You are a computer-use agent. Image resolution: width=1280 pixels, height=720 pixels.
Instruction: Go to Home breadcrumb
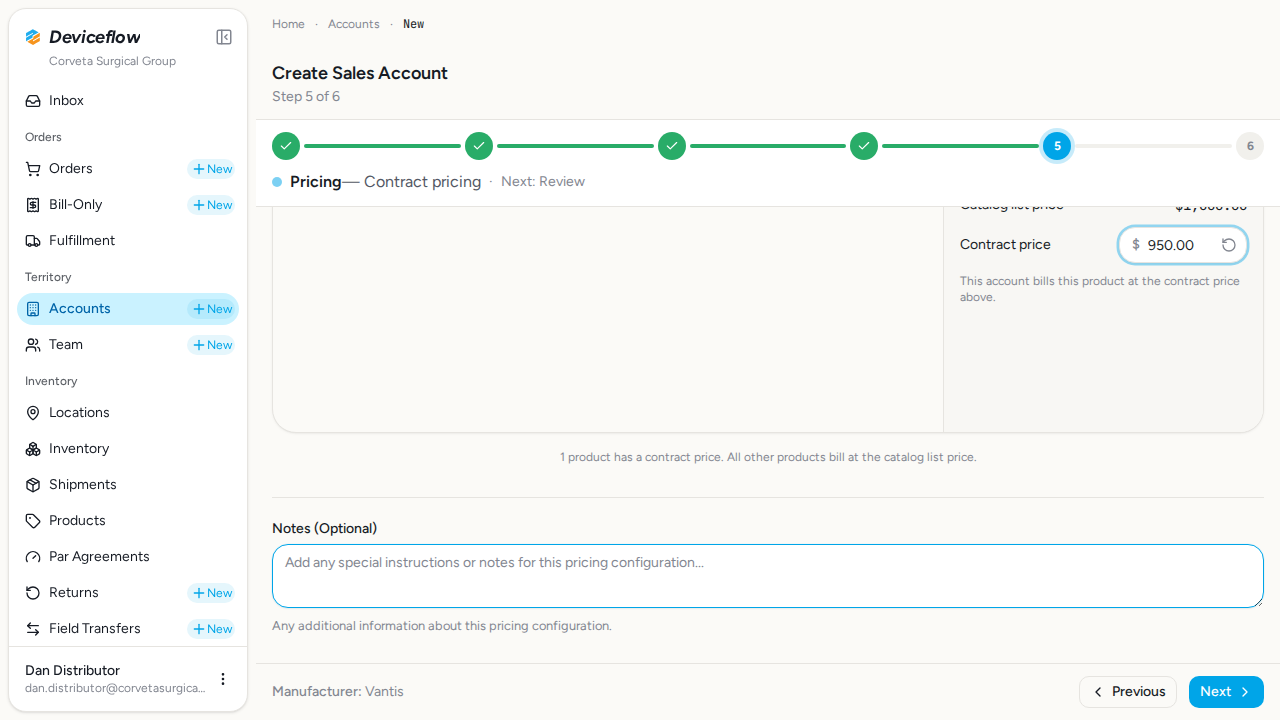pos(288,24)
